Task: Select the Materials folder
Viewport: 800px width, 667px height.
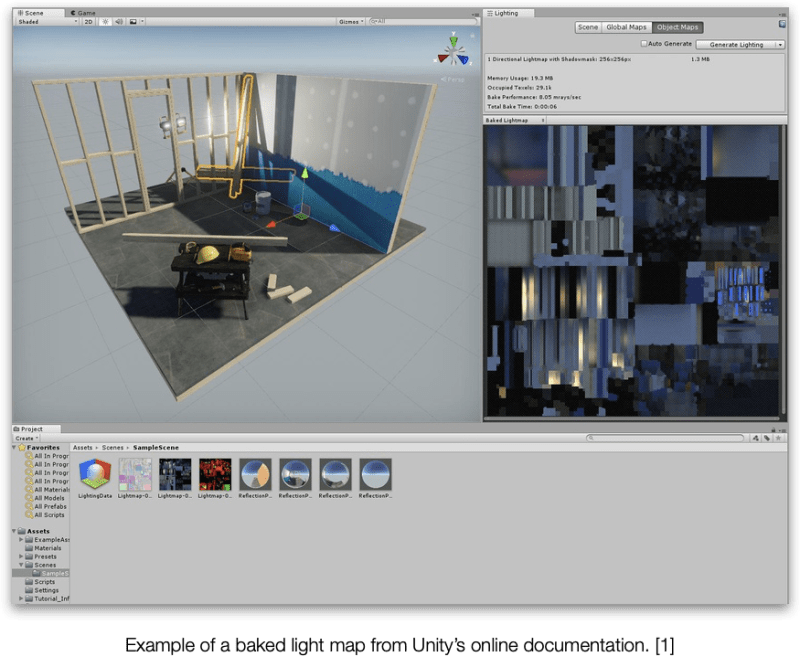Action: [x=44, y=548]
